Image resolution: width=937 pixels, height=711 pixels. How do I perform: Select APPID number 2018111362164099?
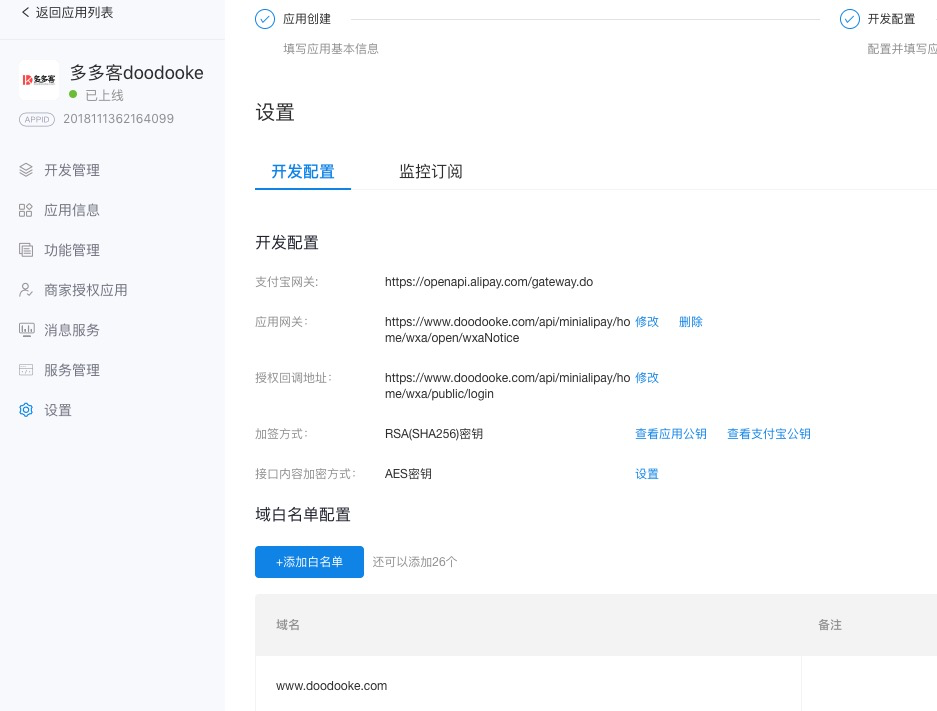118,118
